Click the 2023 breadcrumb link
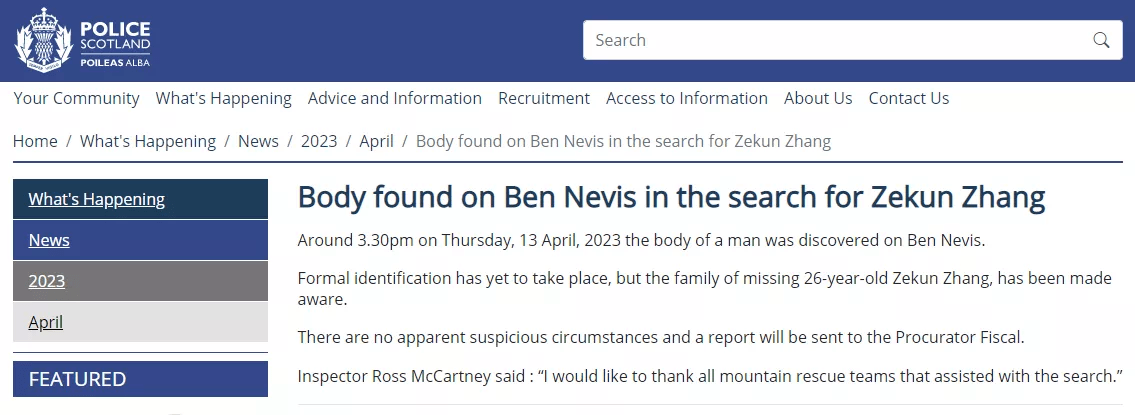The image size is (1135, 415). (x=319, y=141)
